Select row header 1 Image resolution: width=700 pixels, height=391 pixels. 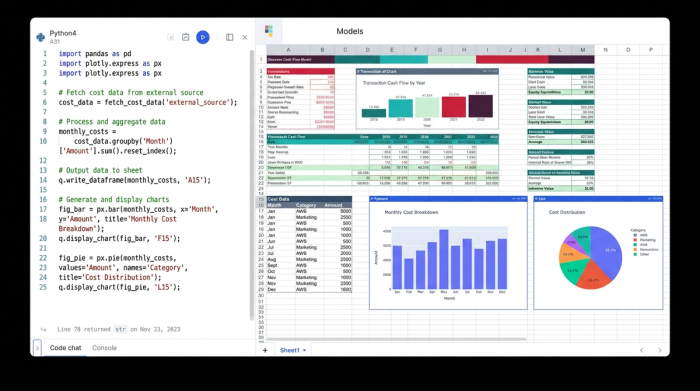[x=261, y=59]
